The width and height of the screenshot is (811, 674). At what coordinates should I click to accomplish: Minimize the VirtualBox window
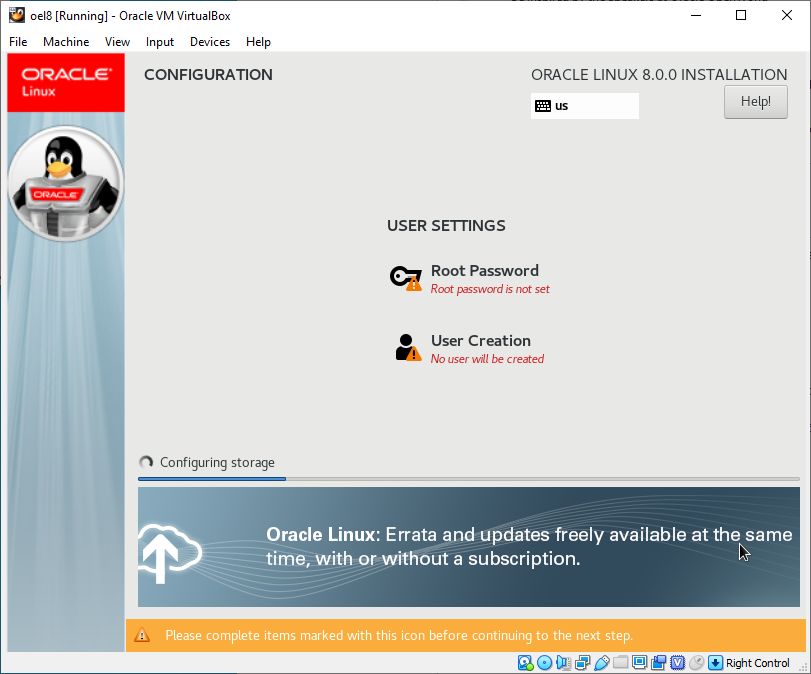click(696, 15)
